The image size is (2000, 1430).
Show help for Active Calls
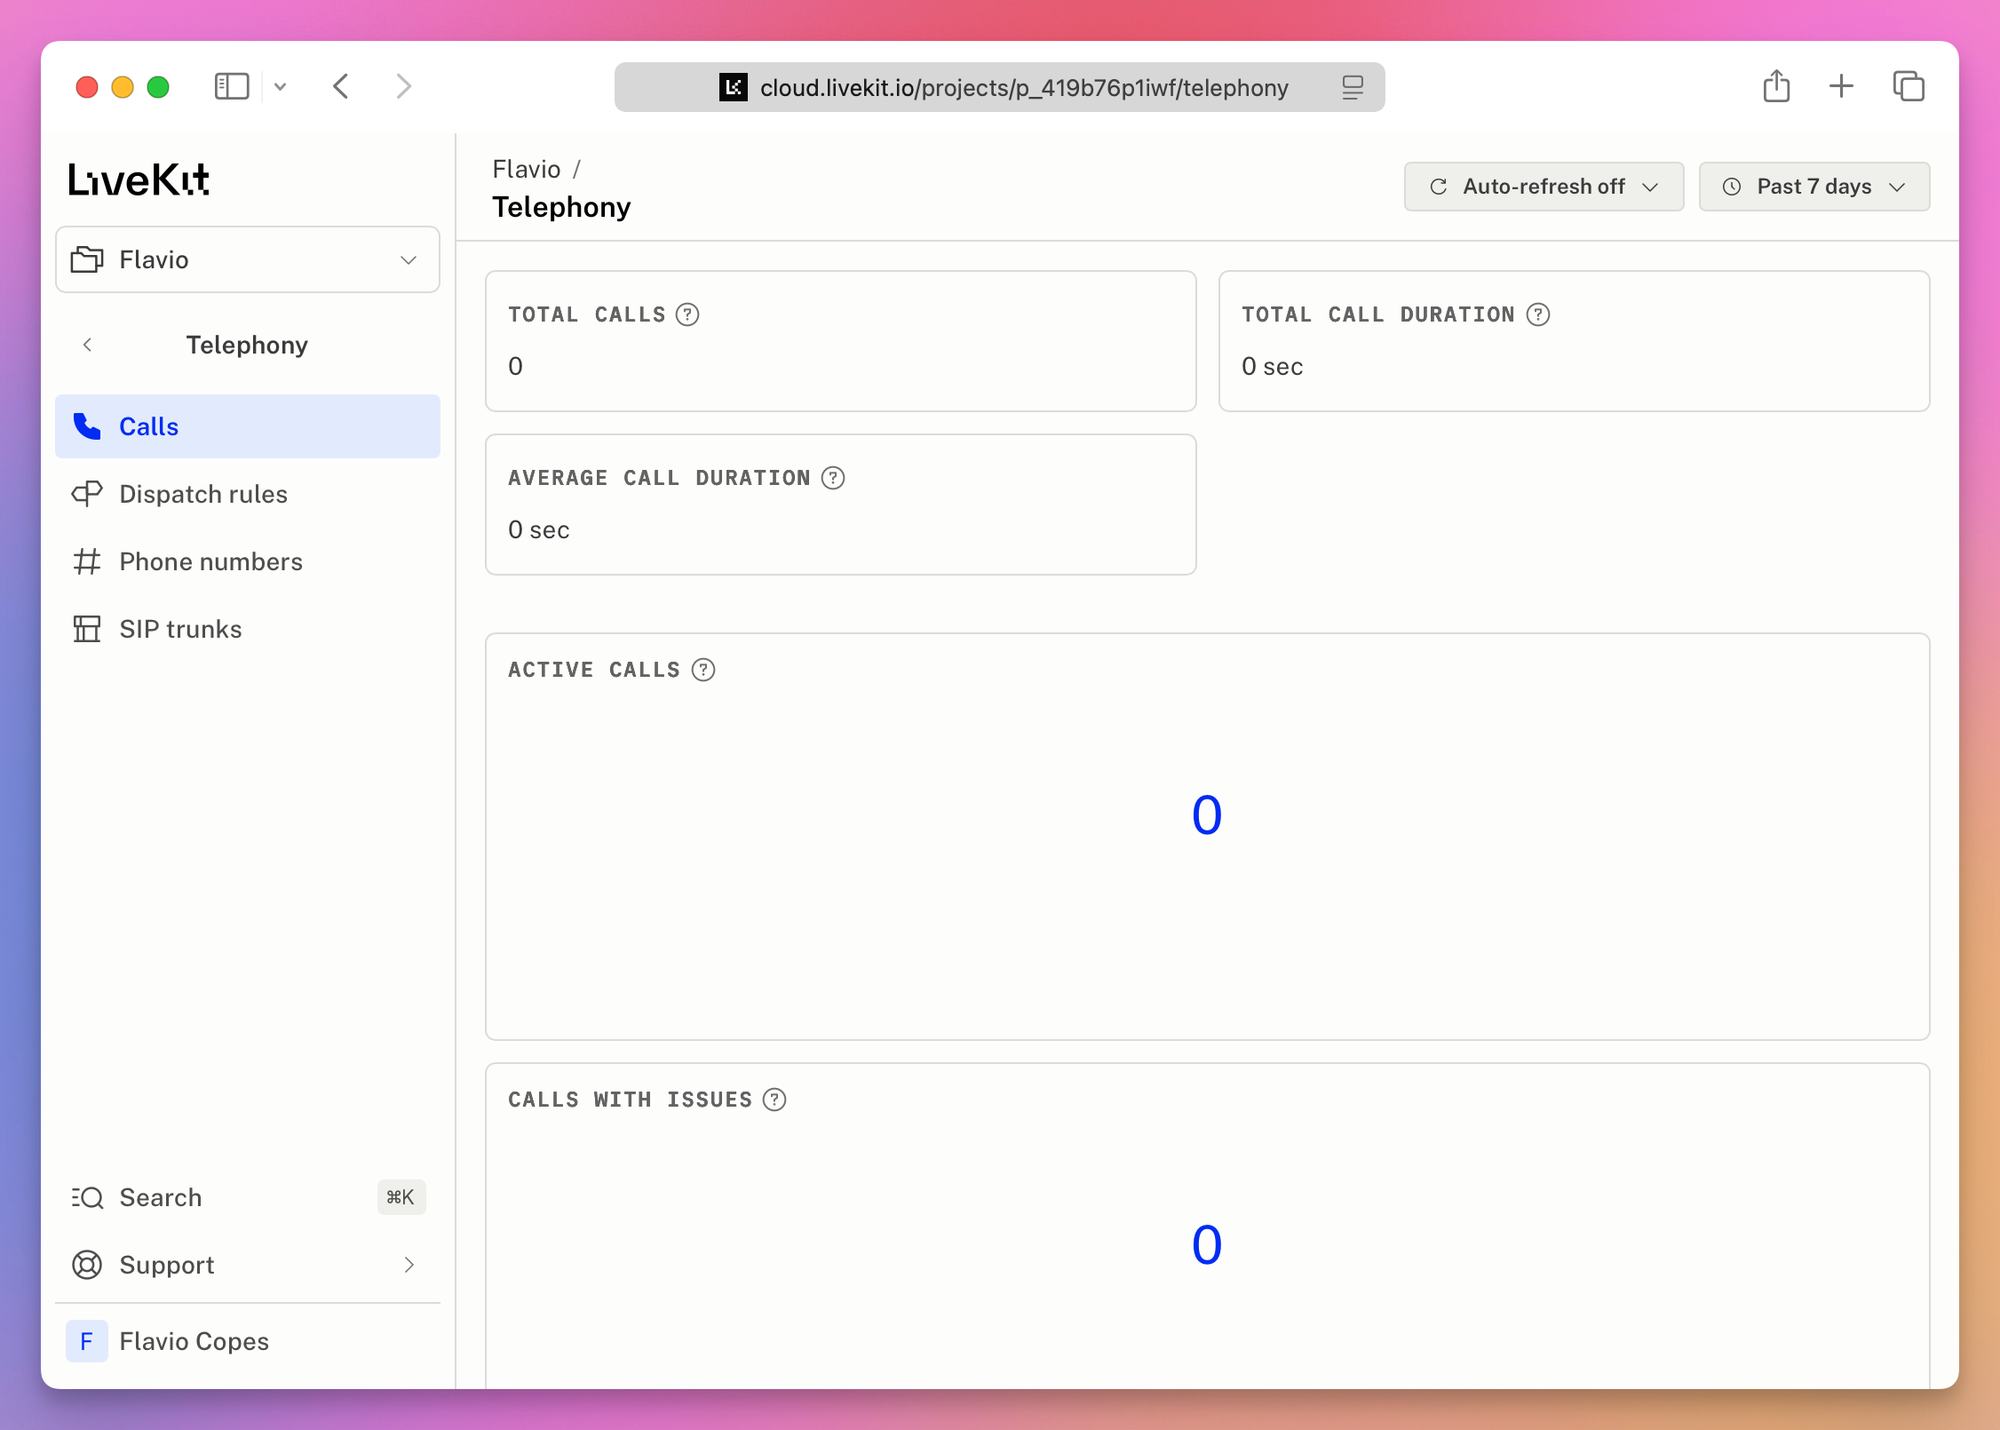tap(703, 670)
